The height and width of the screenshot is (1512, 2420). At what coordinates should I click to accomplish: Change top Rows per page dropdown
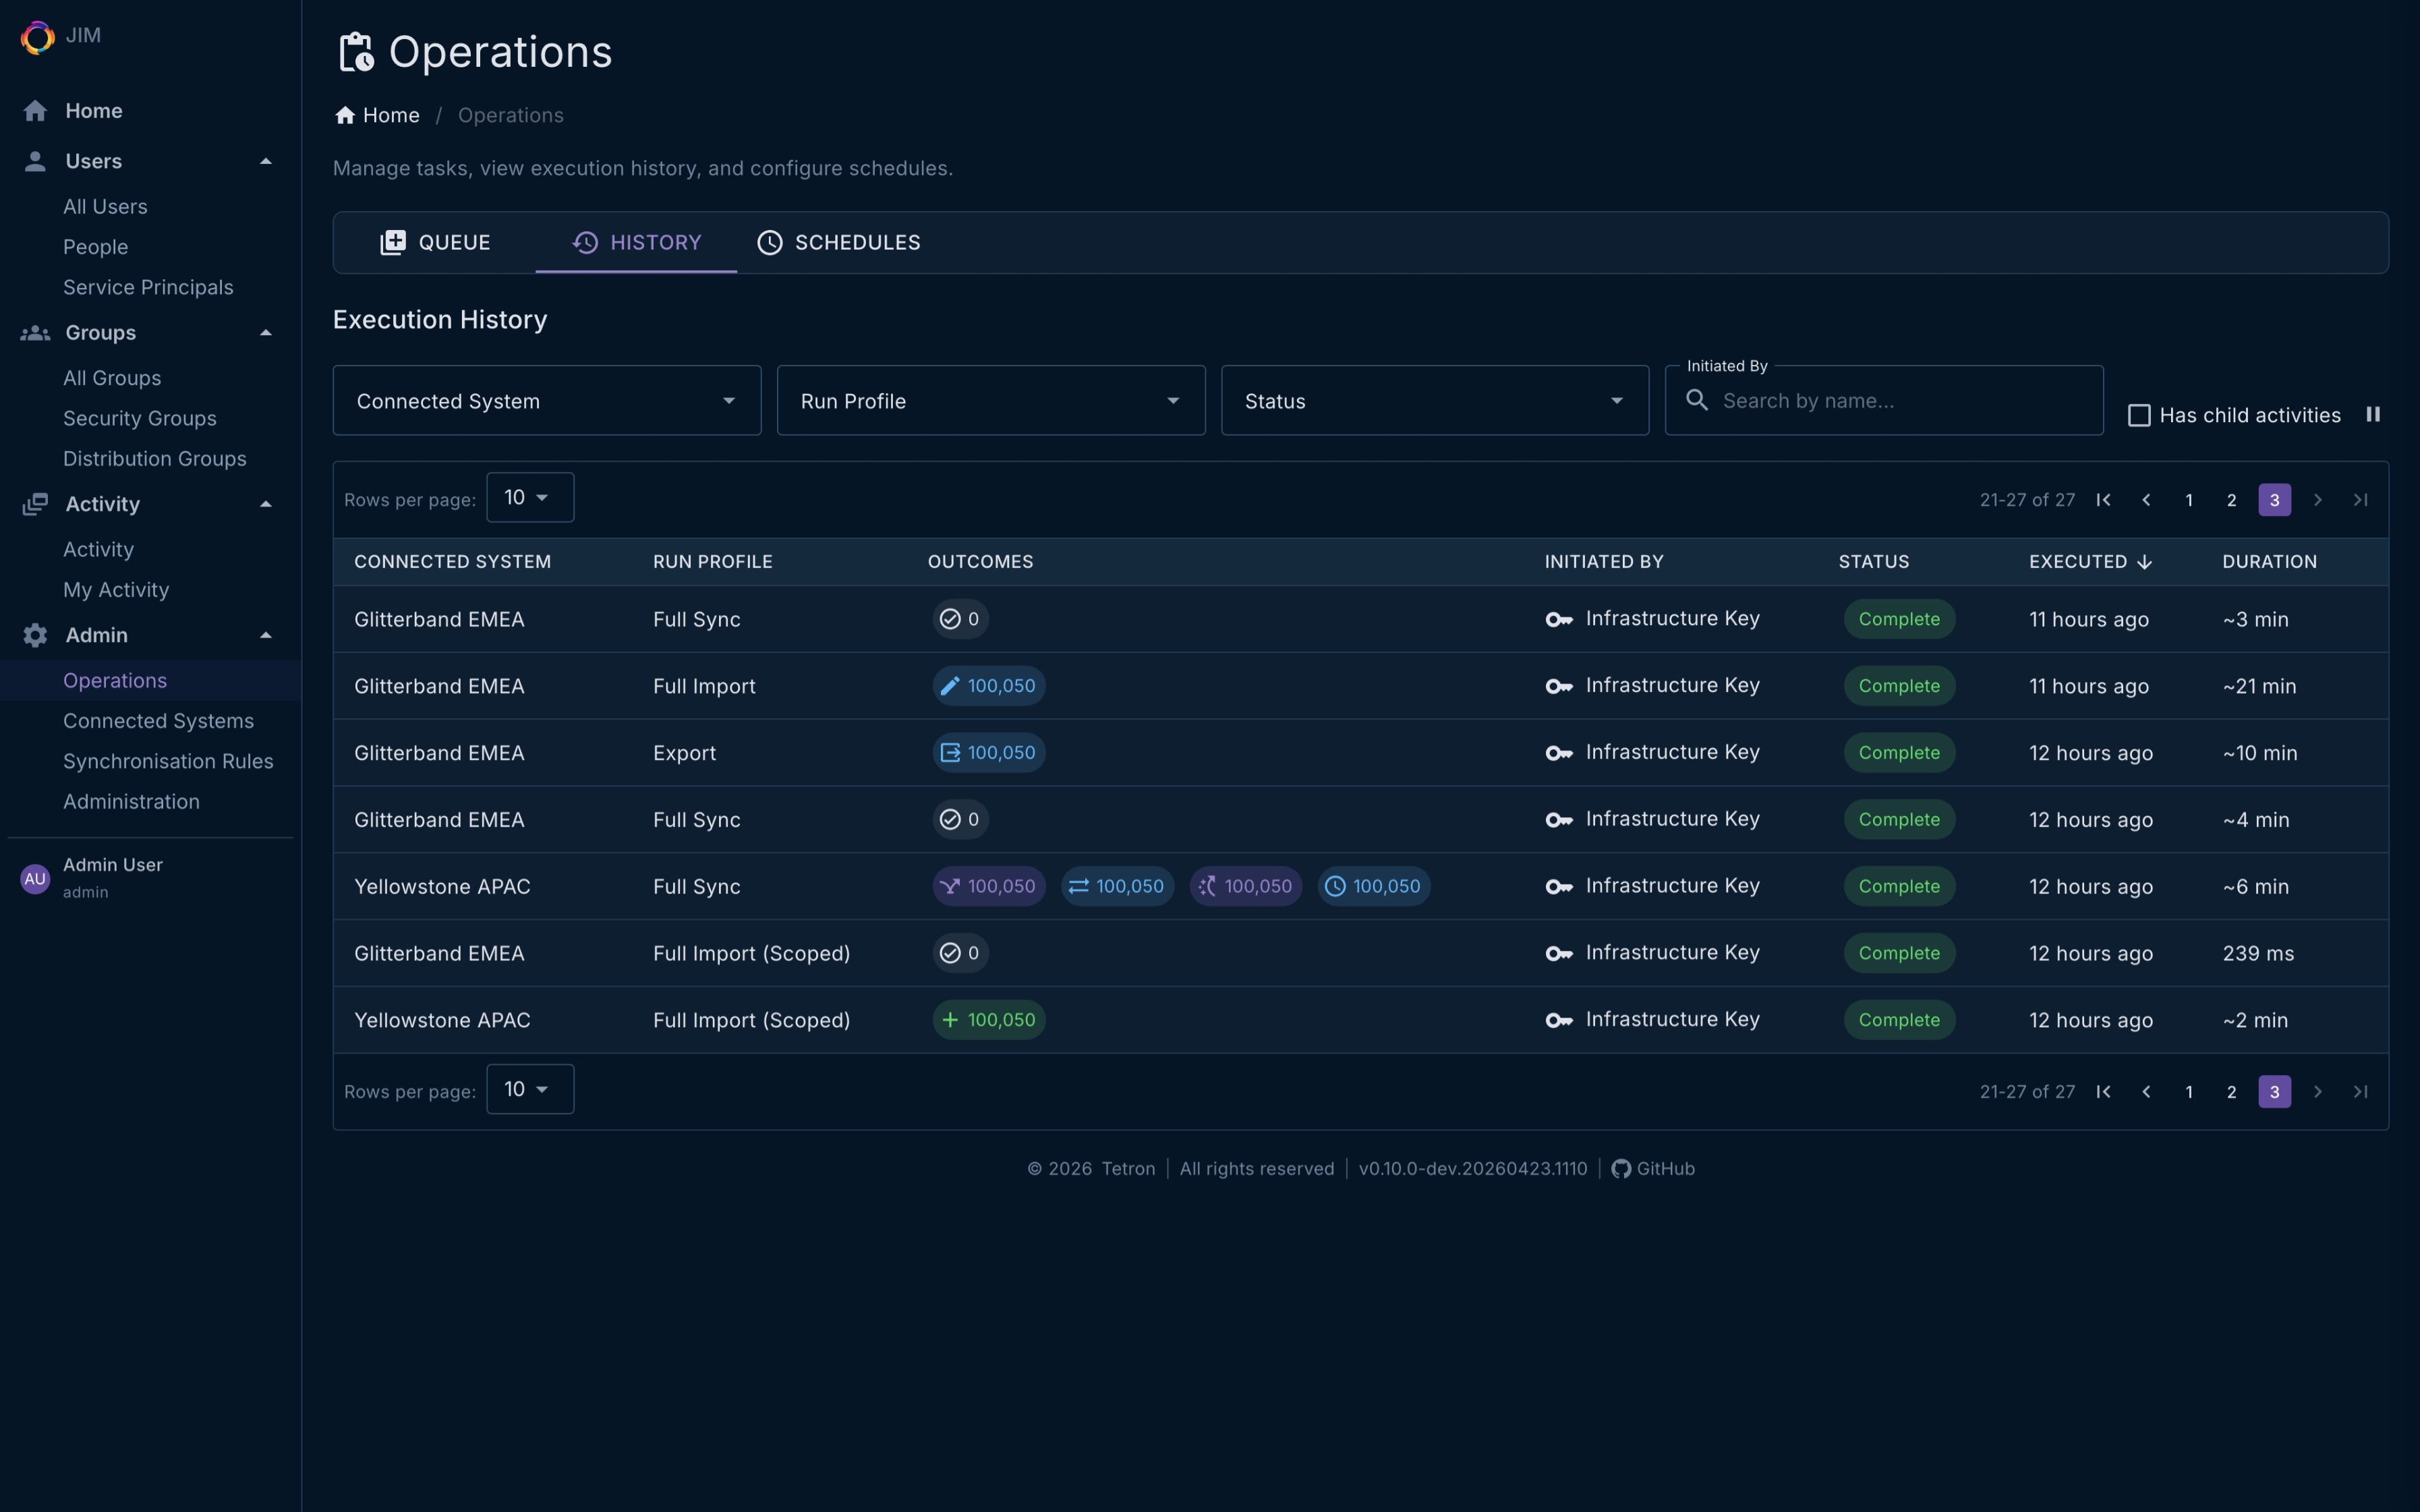coord(529,498)
